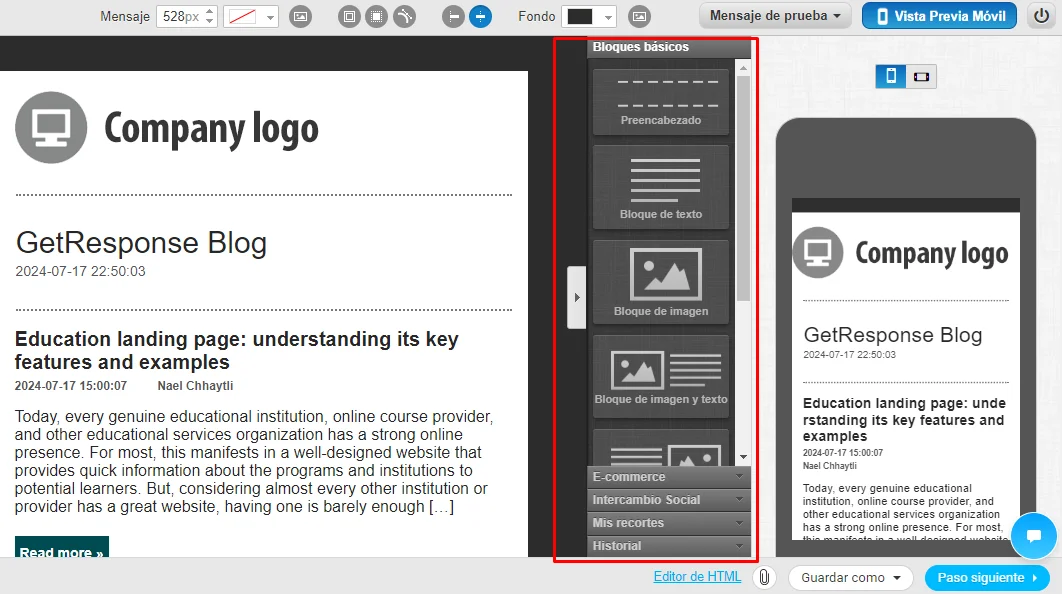The image size is (1062, 594).
Task: Click the author name Nael Chhaytli in editor
Action: coord(195,385)
